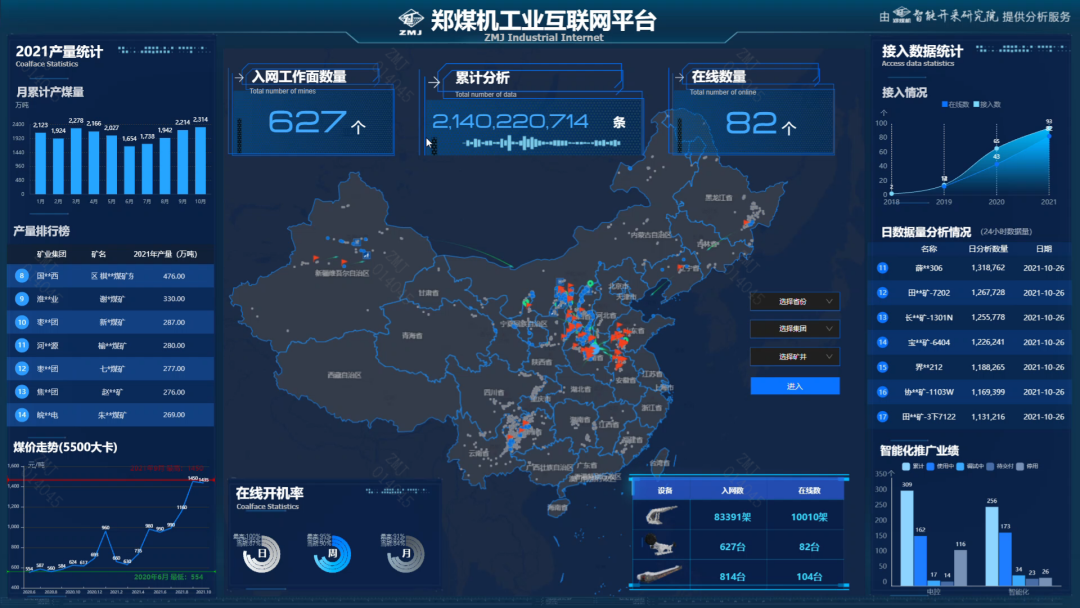Image resolution: width=1080 pixels, height=608 pixels.
Task: Click the 谢*煤矿 mine name cell
Action: (x=112, y=299)
